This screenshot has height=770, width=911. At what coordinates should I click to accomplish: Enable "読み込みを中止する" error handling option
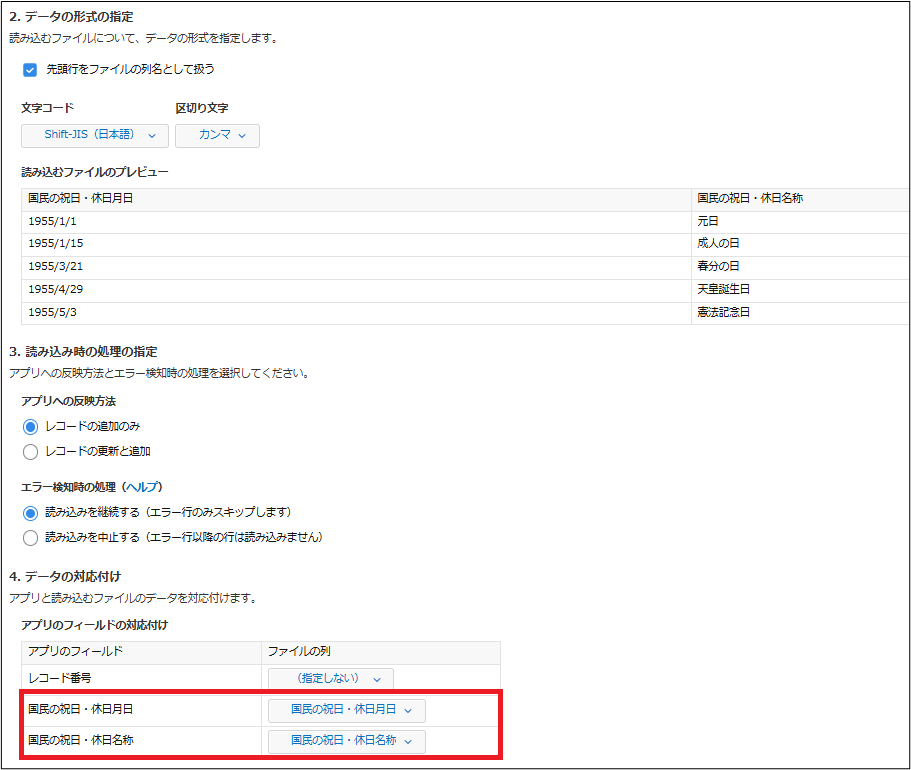coord(30,537)
